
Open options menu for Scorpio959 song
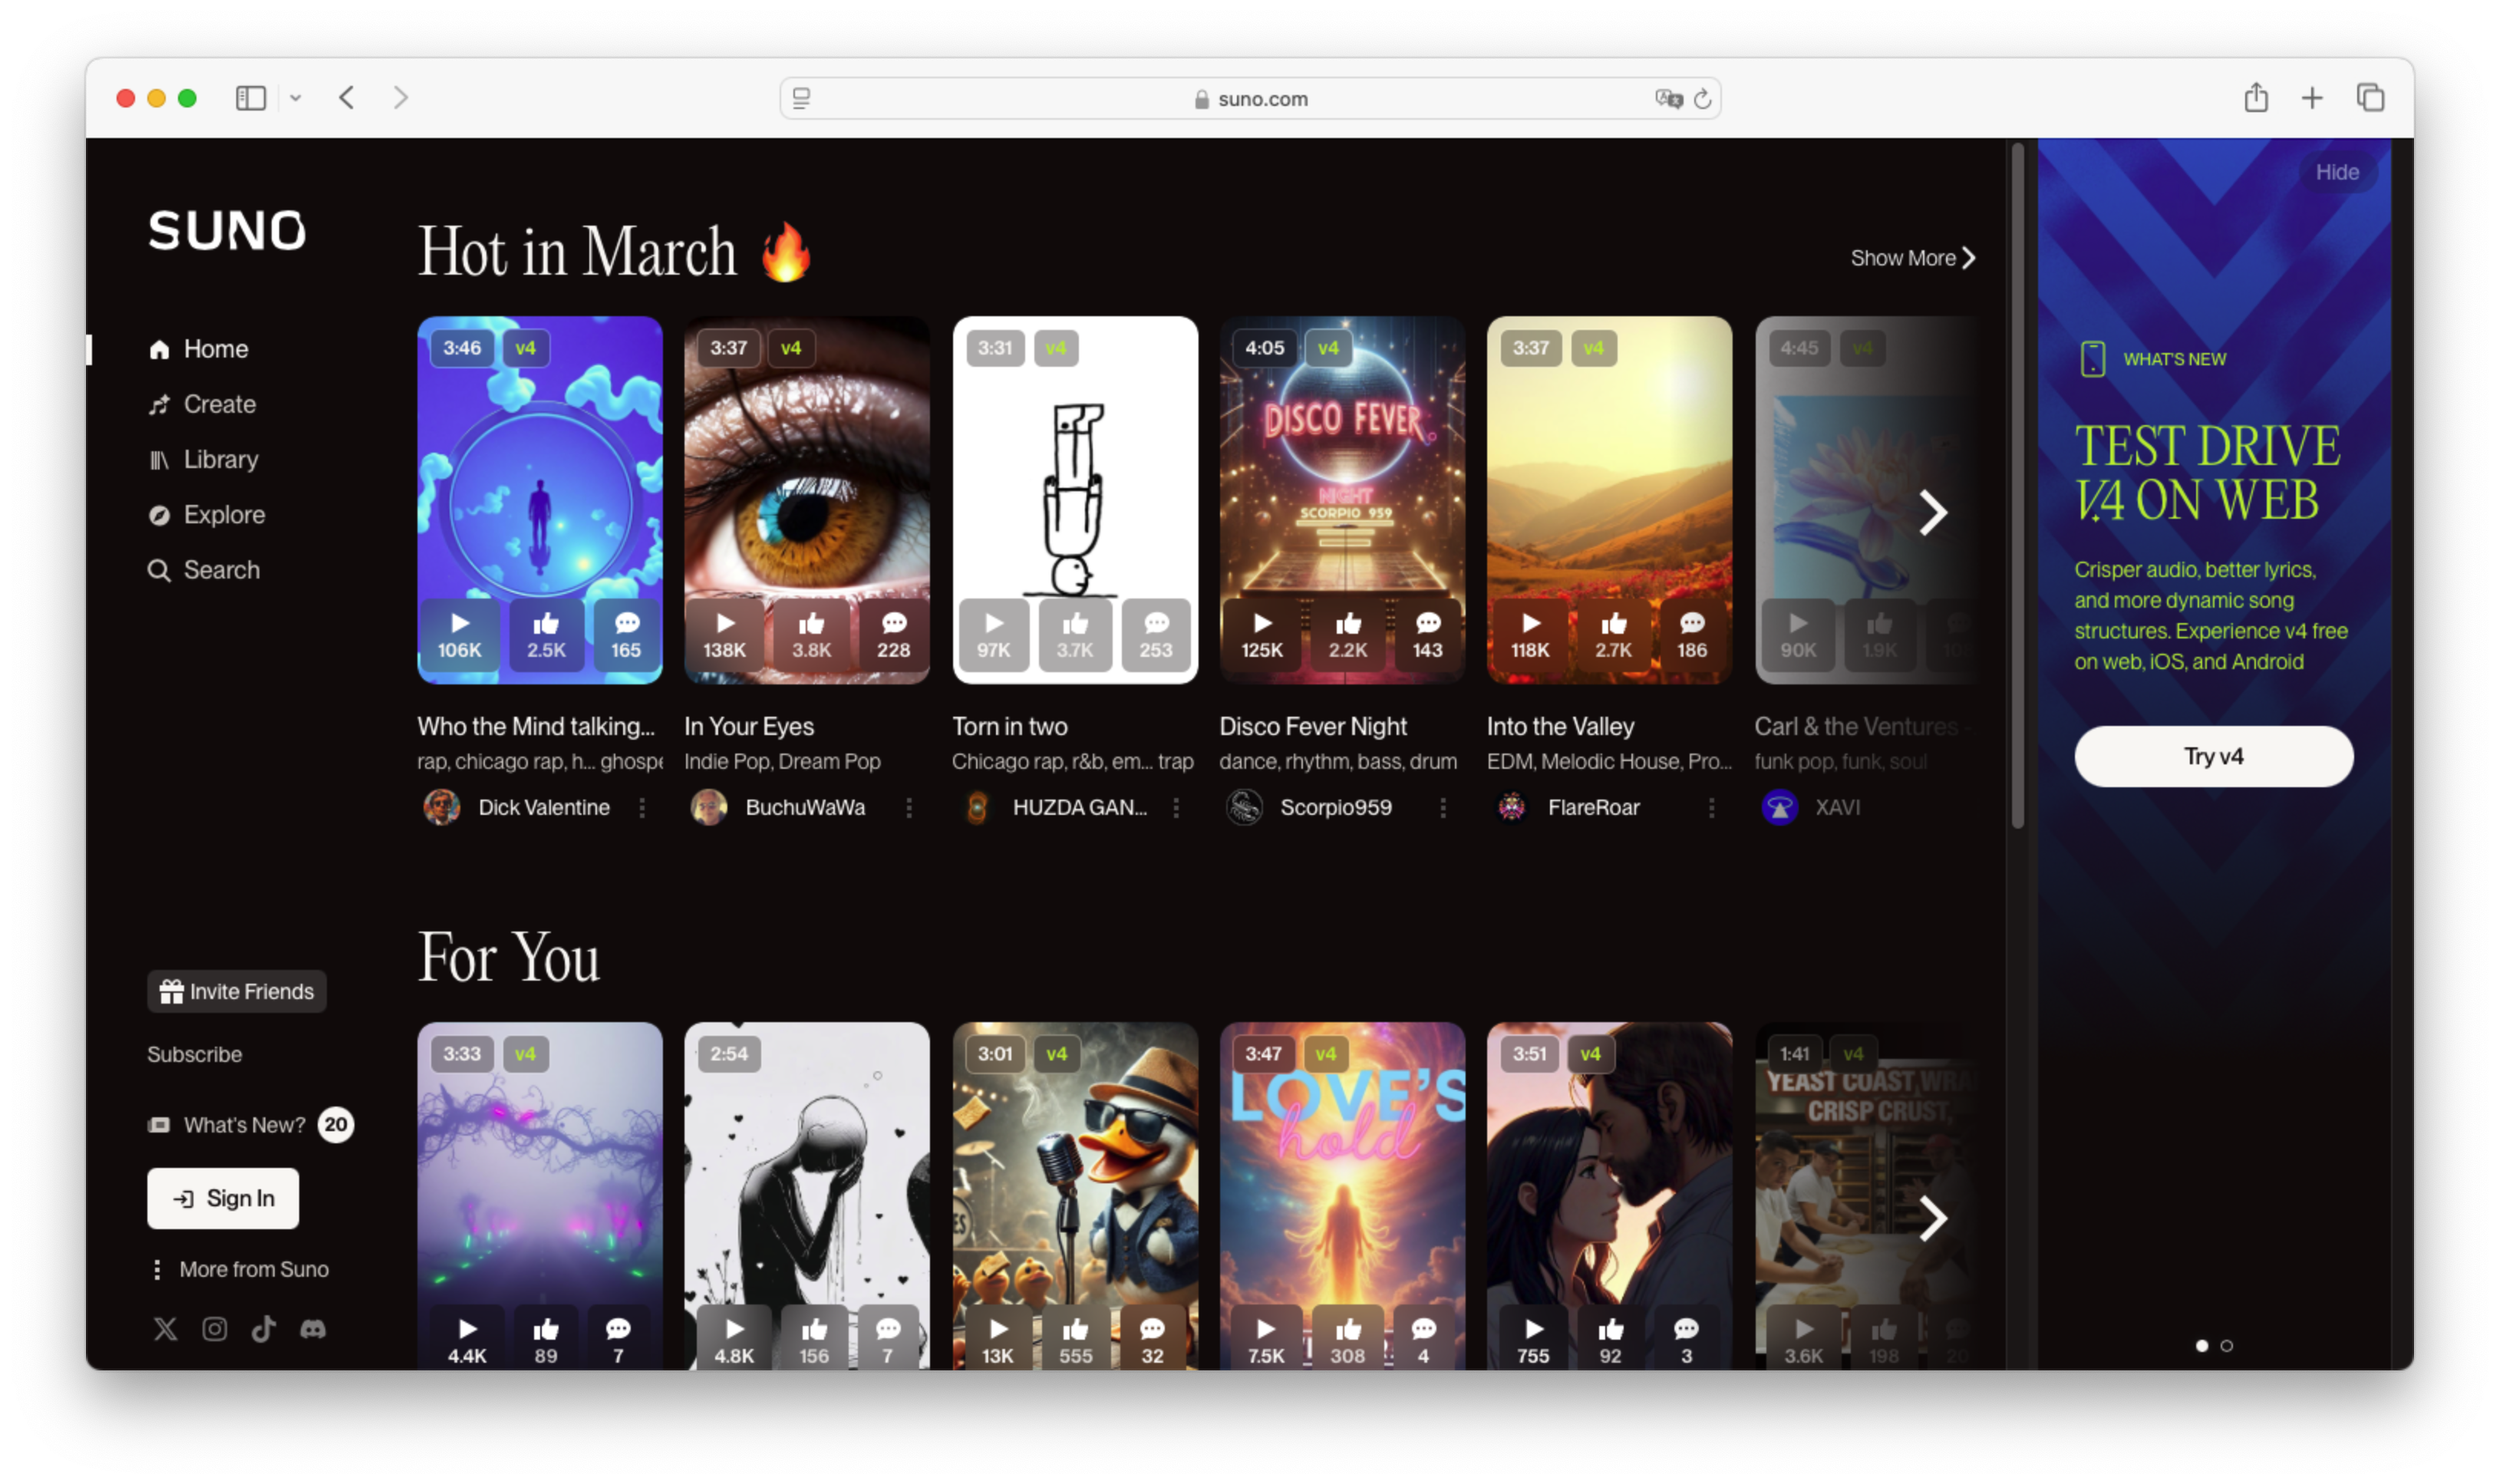1443,807
